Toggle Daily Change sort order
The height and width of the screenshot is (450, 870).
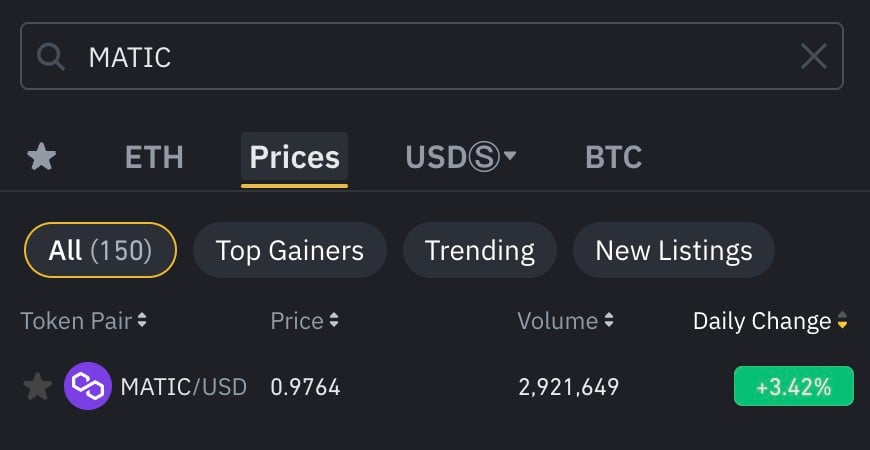[842, 320]
